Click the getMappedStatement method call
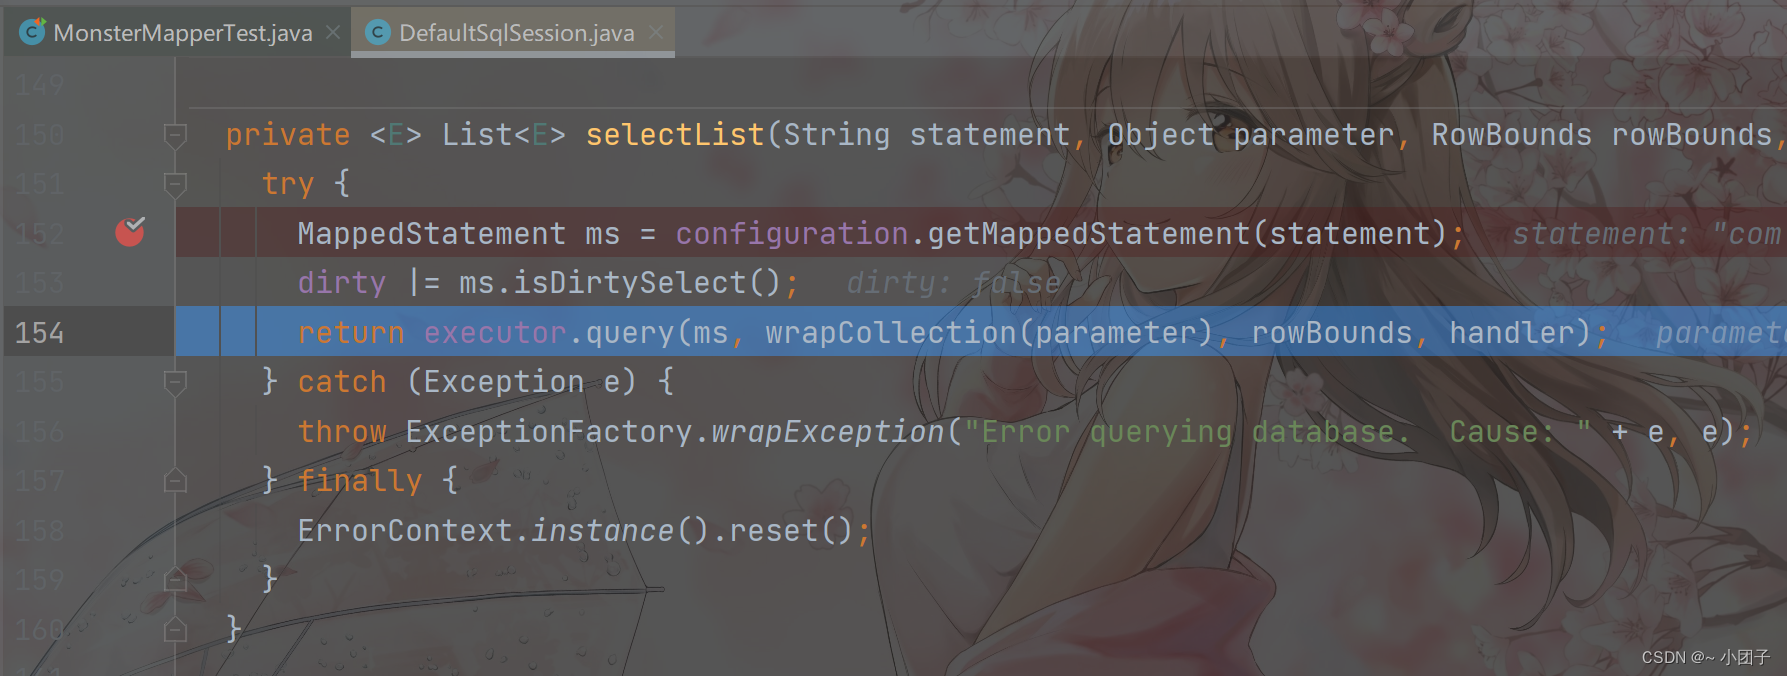The image size is (1787, 676). (1089, 233)
